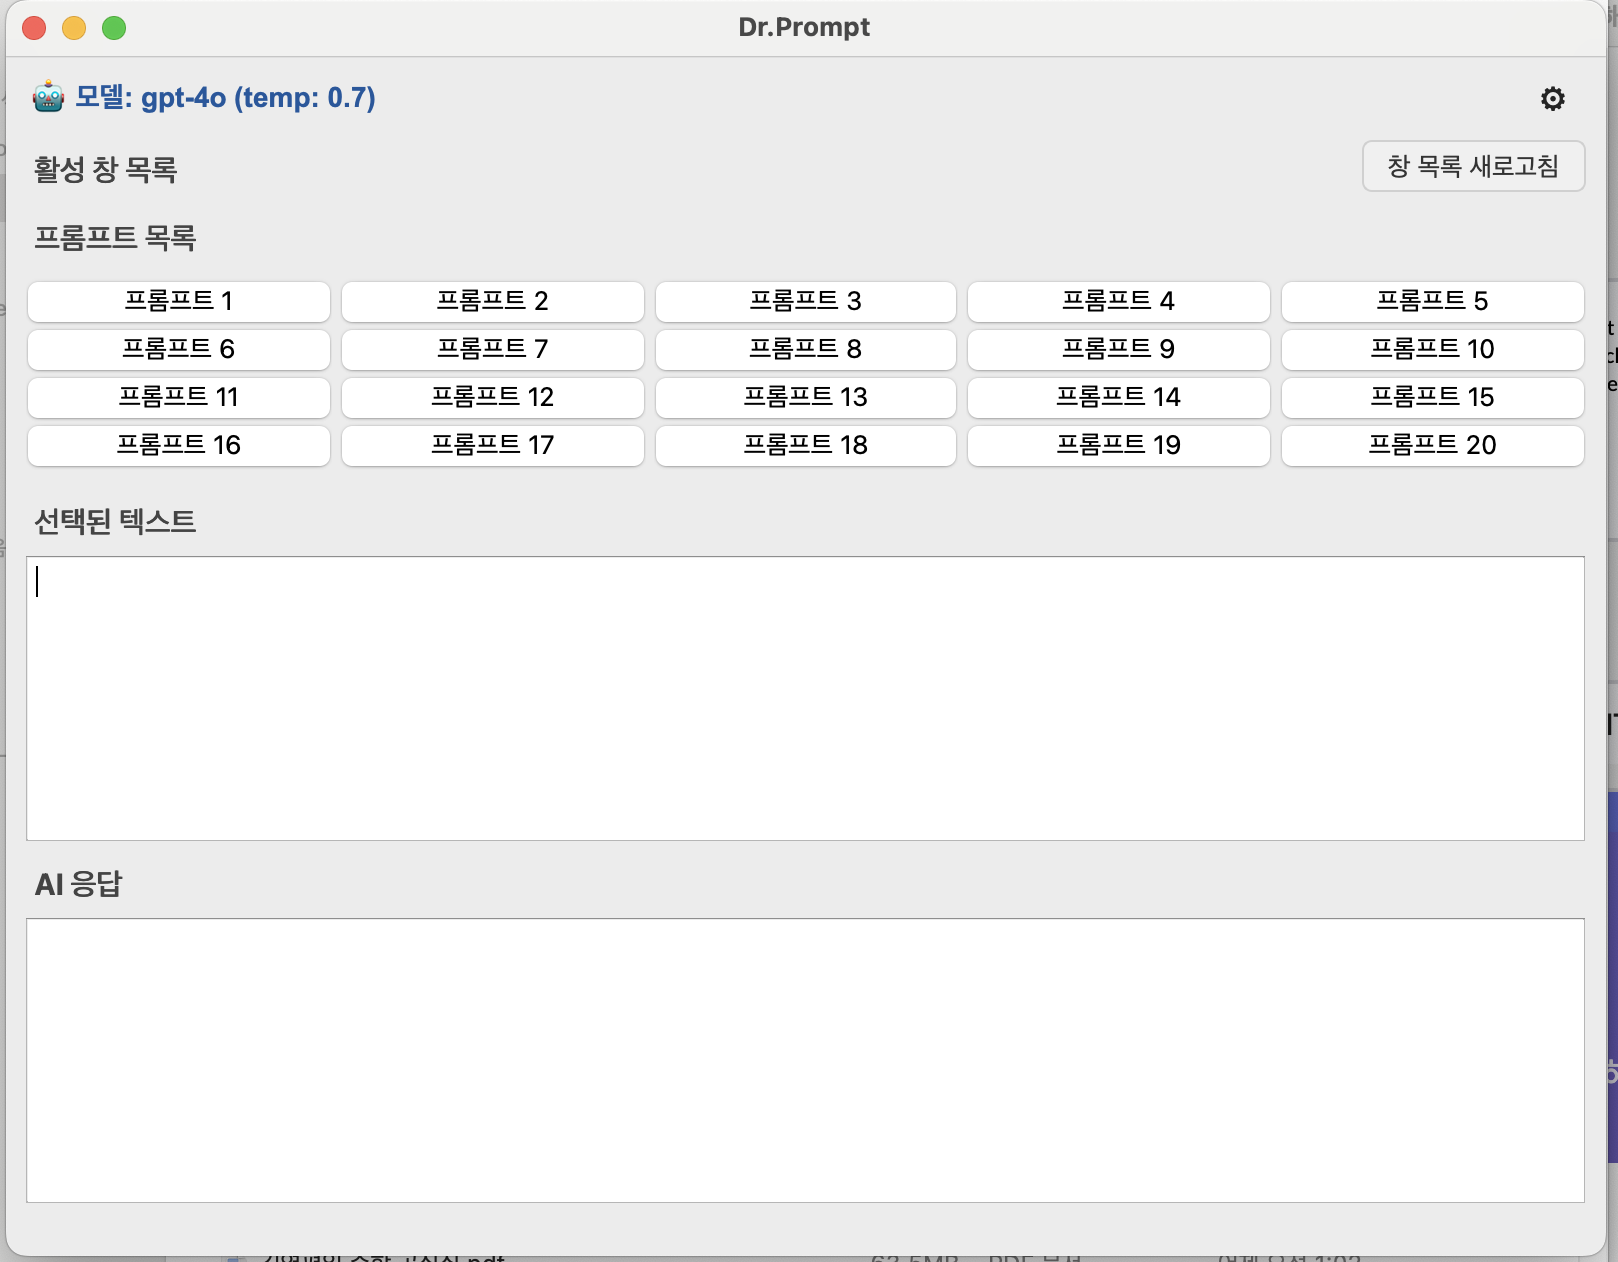Click the model gpt-4o label
1618x1262 pixels.
pyautogui.click(x=225, y=98)
